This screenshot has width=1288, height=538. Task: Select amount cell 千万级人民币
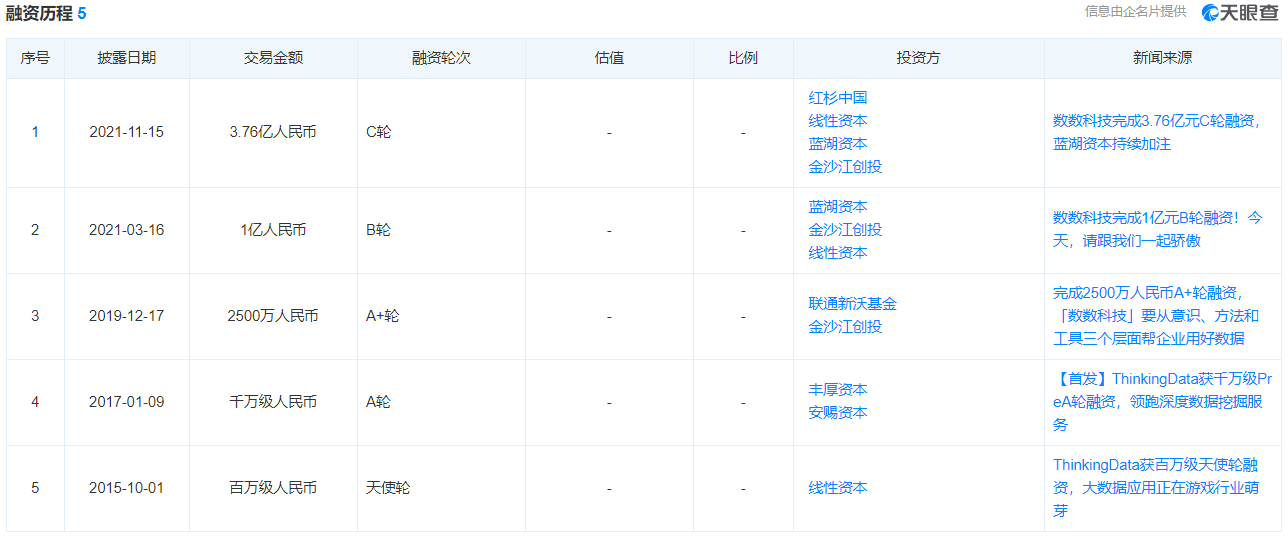[x=273, y=402]
